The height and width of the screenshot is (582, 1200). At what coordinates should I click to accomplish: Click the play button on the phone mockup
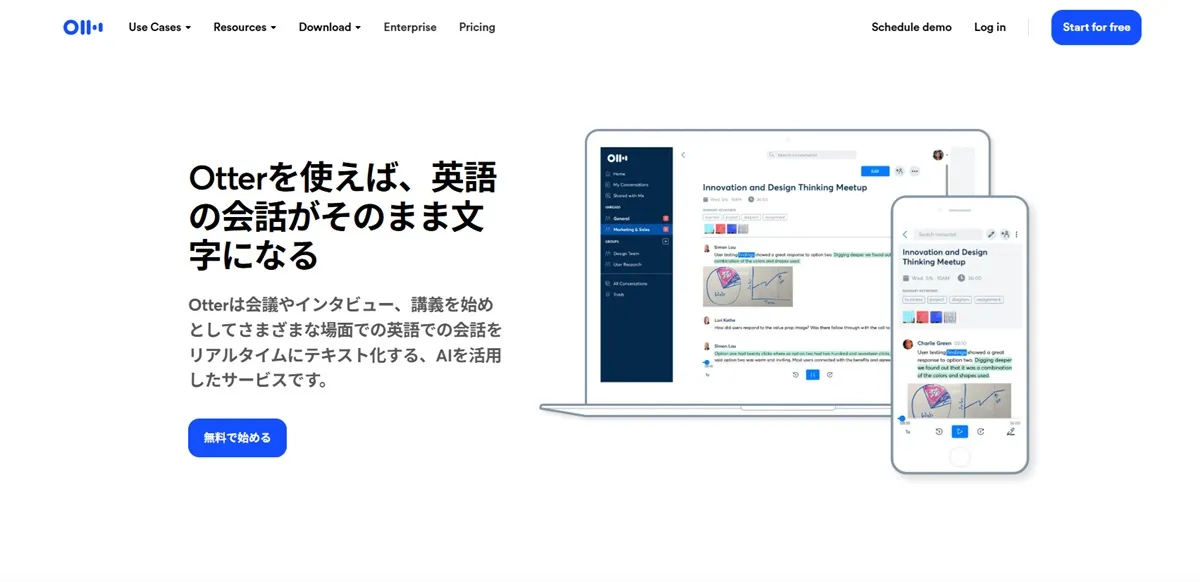[x=959, y=431]
